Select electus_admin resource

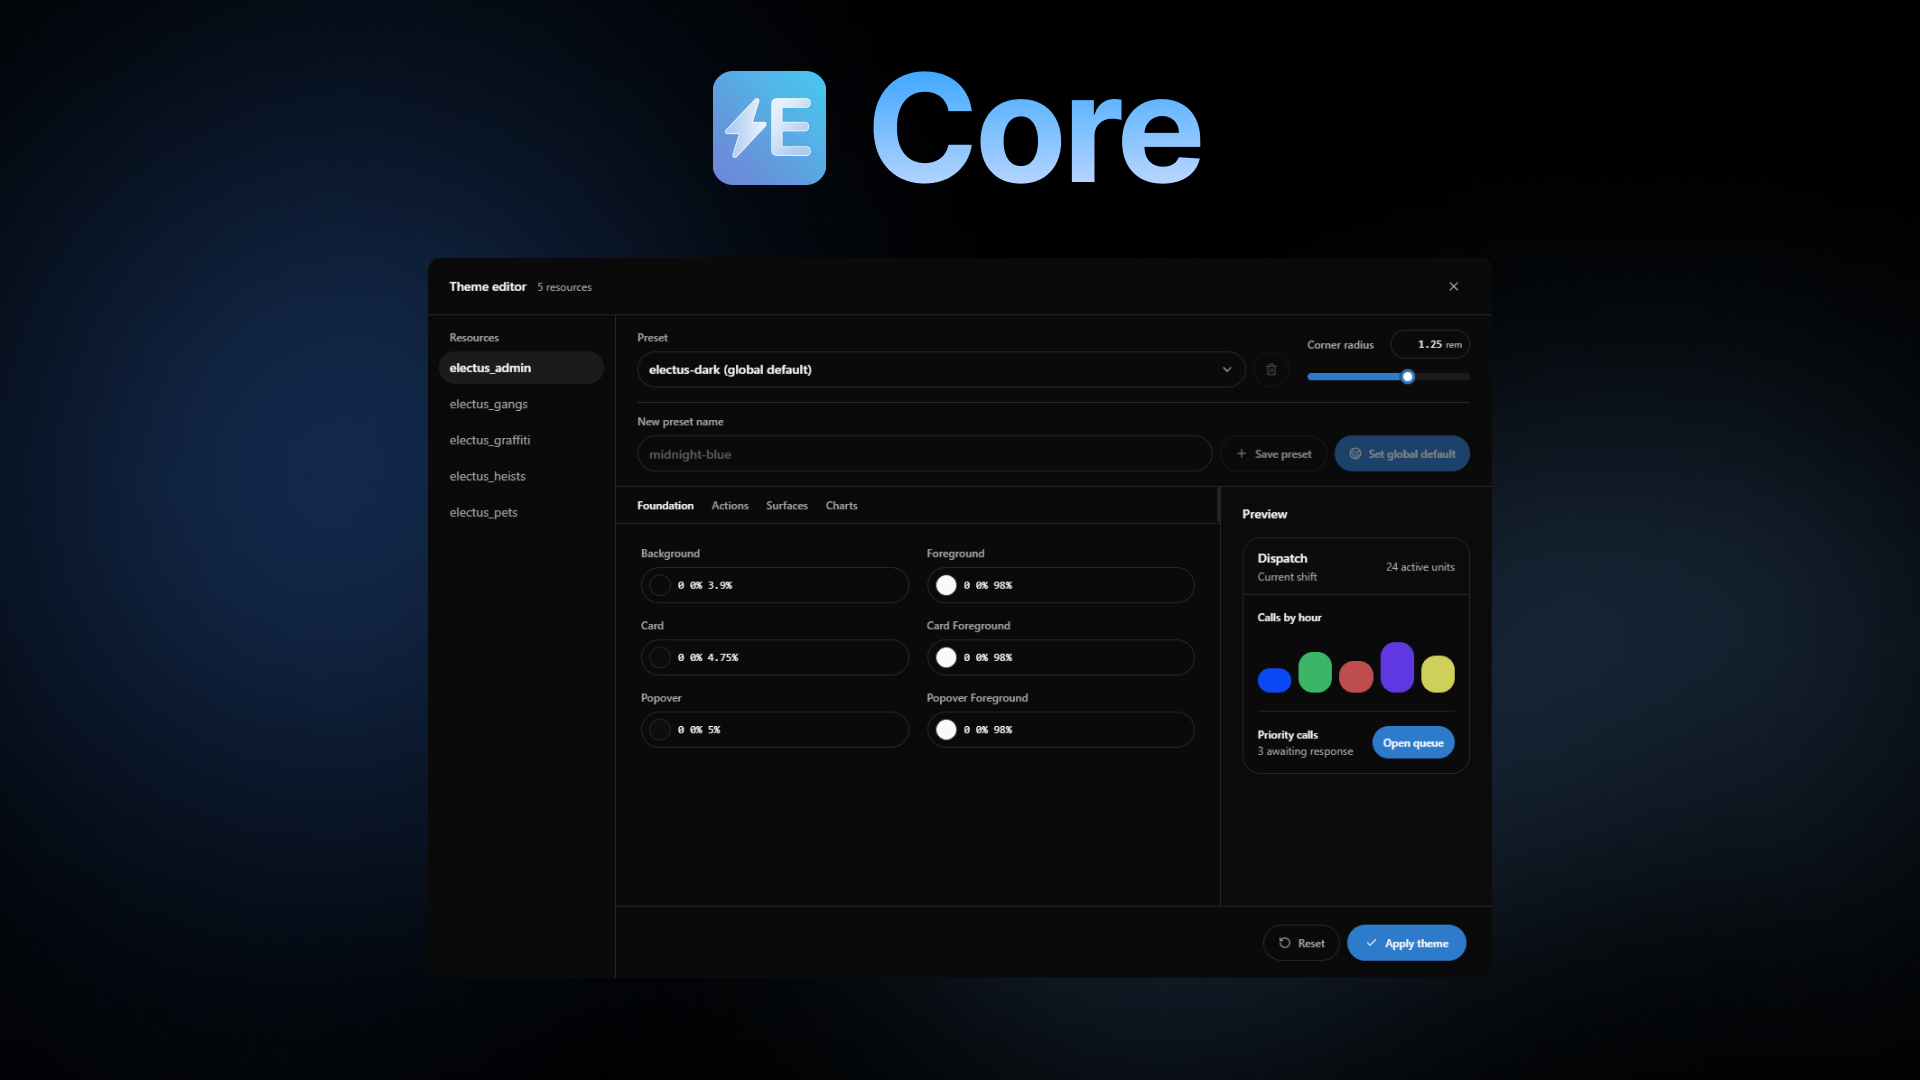click(521, 368)
